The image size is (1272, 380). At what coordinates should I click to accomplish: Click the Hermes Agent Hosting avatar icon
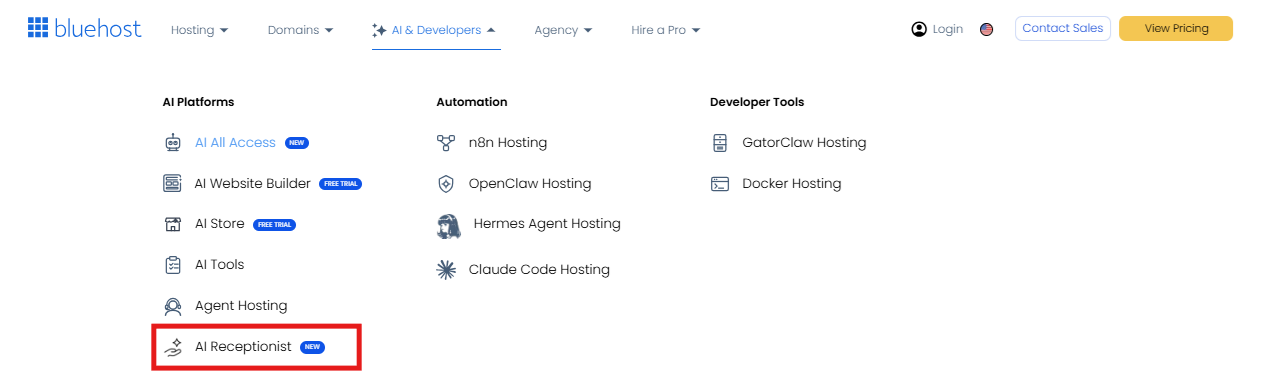point(449,225)
